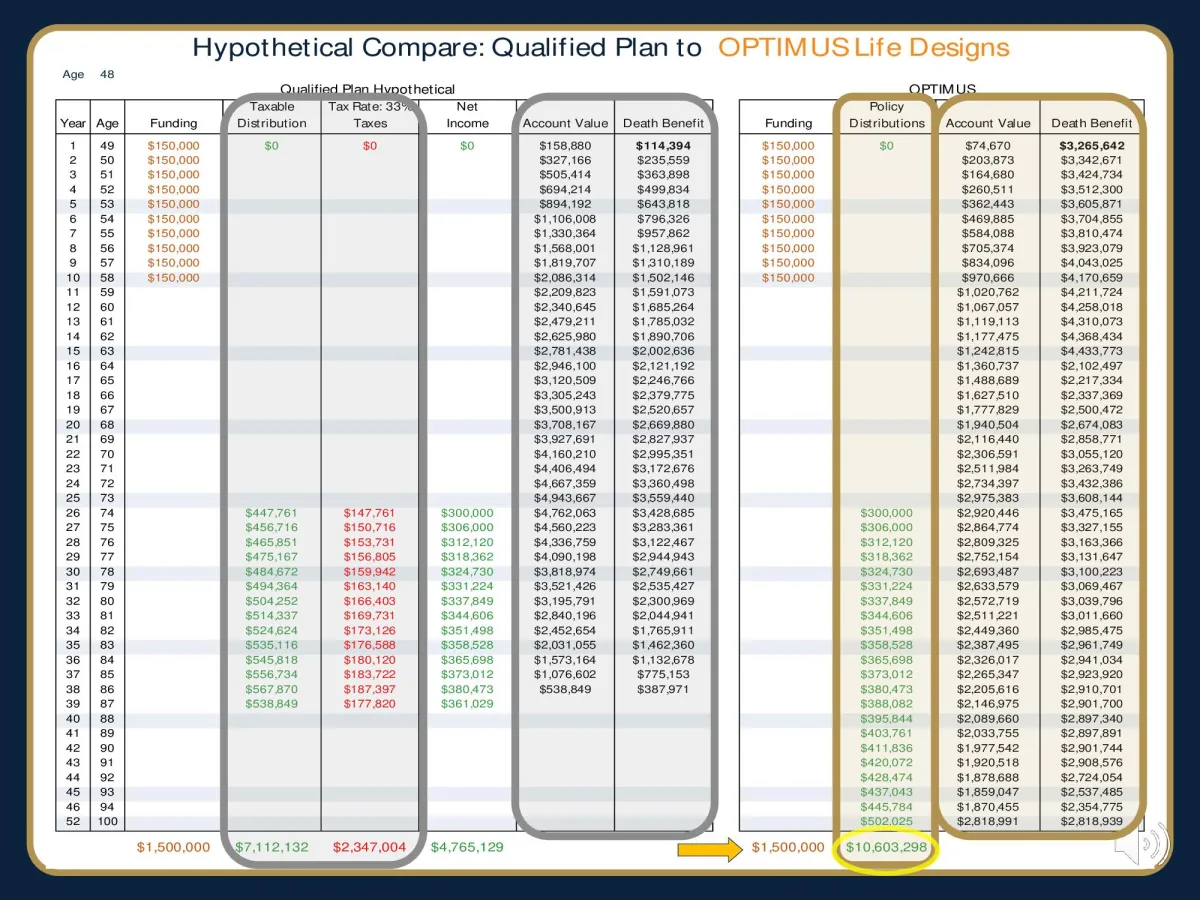Click the death benefit cell '$3,559,440'
Viewport: 1200px width, 900px height.
coord(663,498)
